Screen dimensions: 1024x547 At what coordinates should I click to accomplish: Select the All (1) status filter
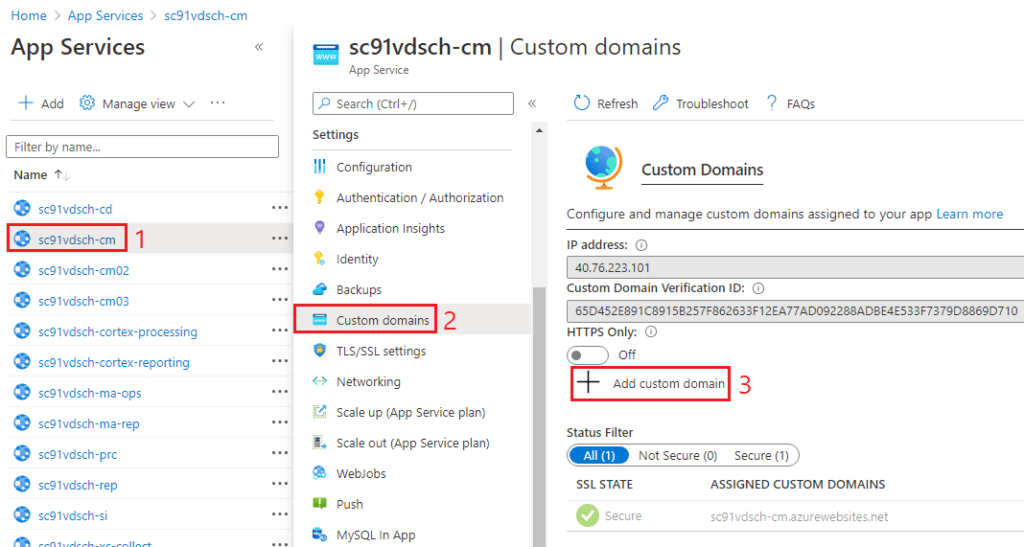(599, 456)
